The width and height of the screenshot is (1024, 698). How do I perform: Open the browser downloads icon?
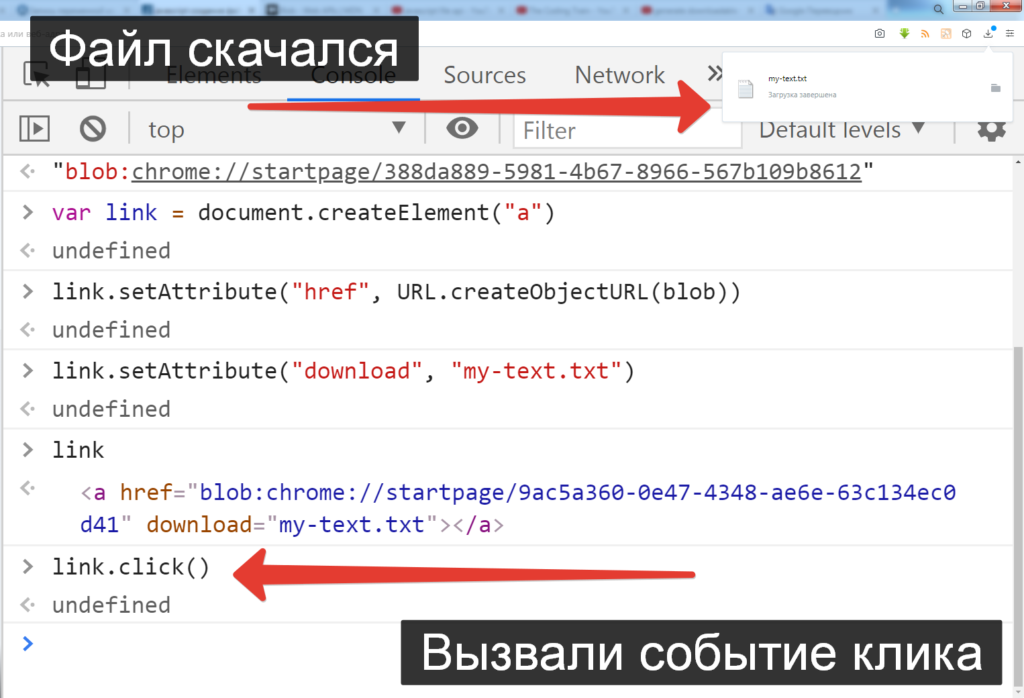tap(988, 33)
